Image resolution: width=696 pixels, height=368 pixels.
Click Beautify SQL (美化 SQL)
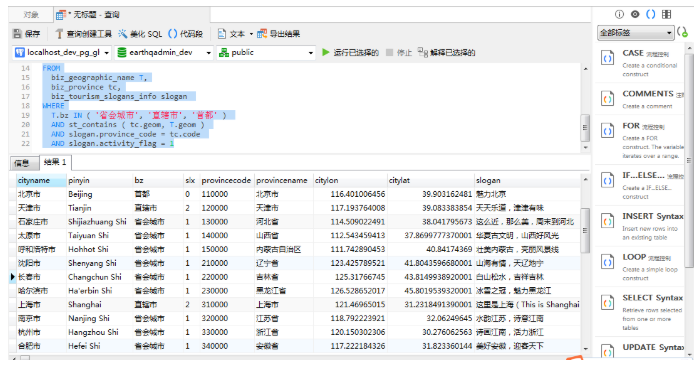pos(140,34)
